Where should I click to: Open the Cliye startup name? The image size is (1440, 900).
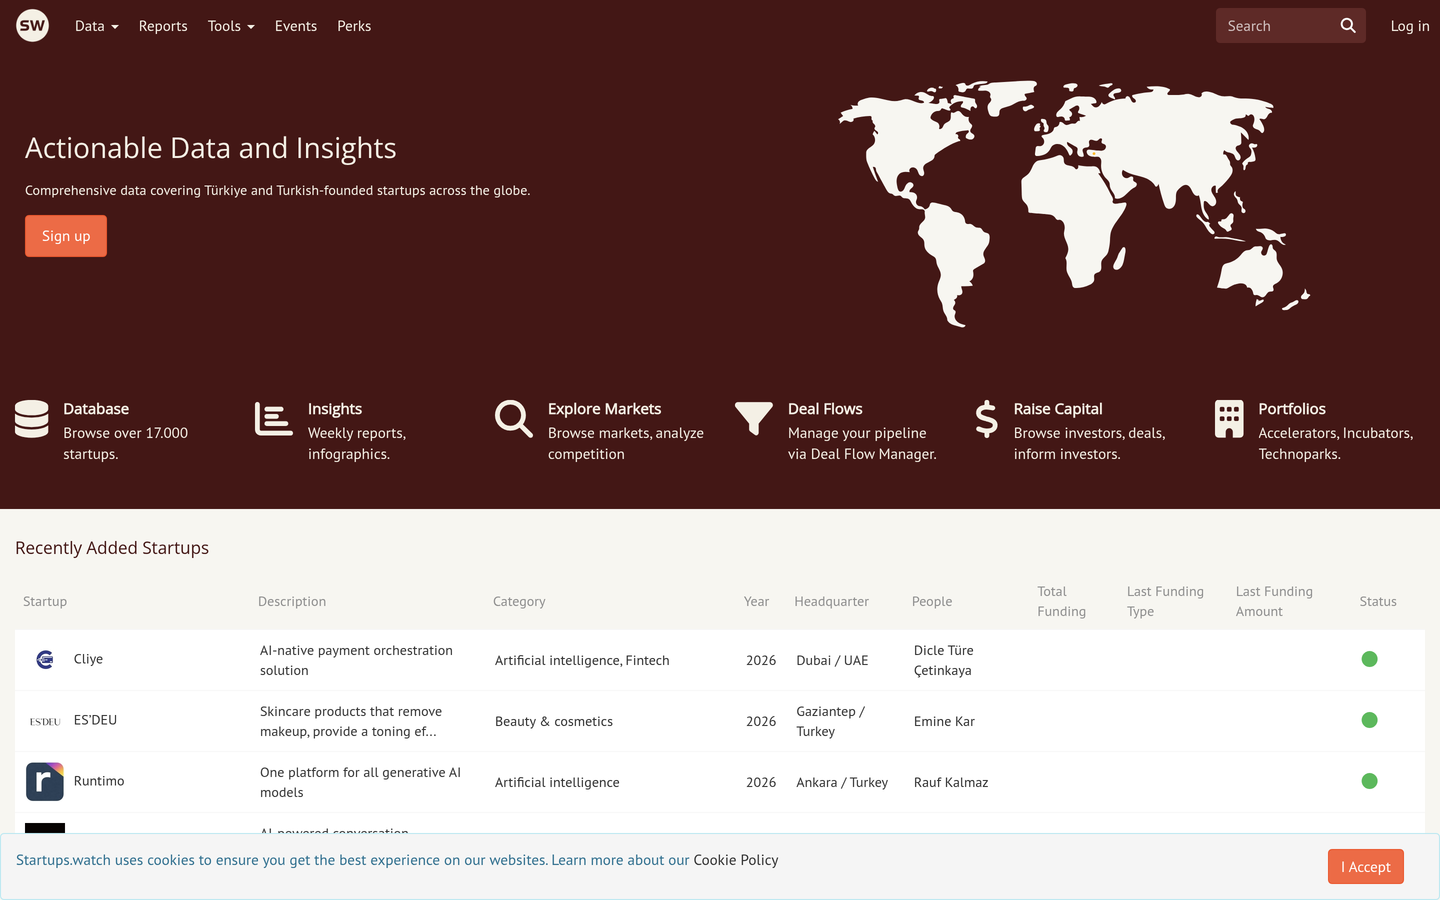[x=88, y=659]
